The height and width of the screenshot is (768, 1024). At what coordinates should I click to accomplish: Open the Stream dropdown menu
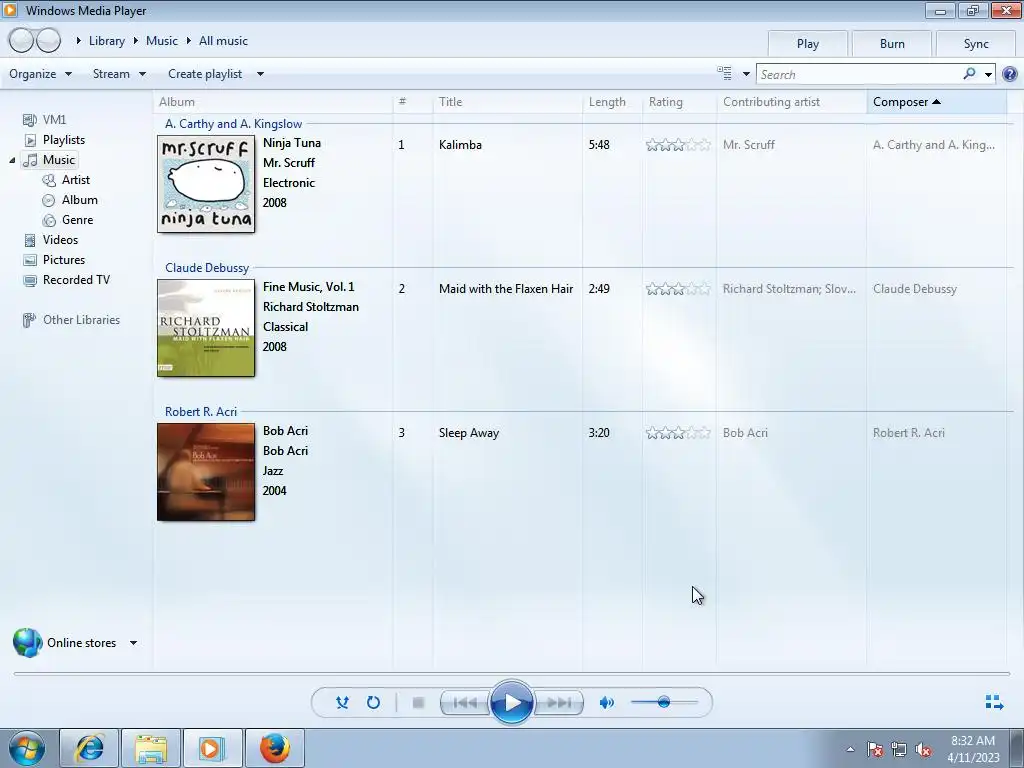119,74
